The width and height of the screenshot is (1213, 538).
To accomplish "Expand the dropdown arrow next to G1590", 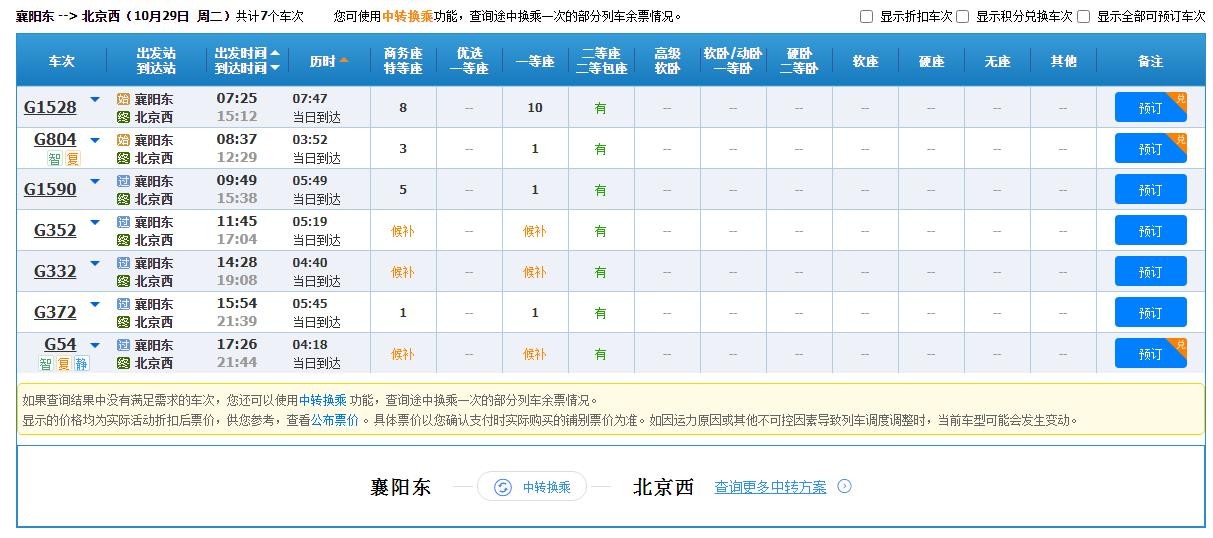I will pyautogui.click(x=95, y=182).
